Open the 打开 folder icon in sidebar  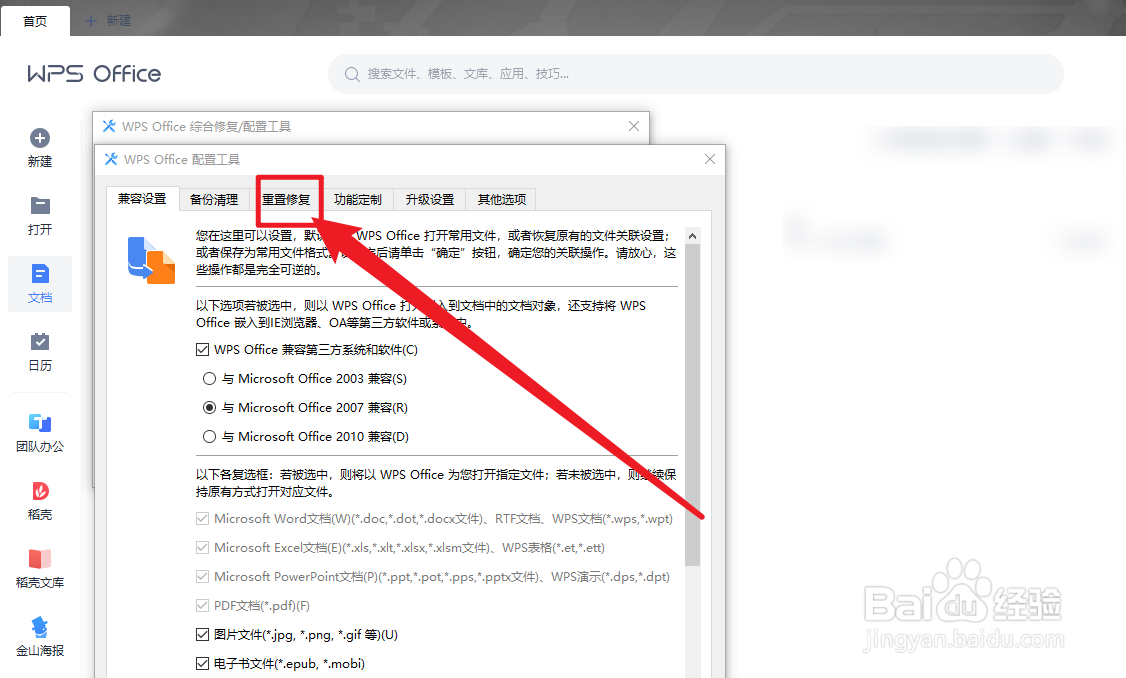39,206
